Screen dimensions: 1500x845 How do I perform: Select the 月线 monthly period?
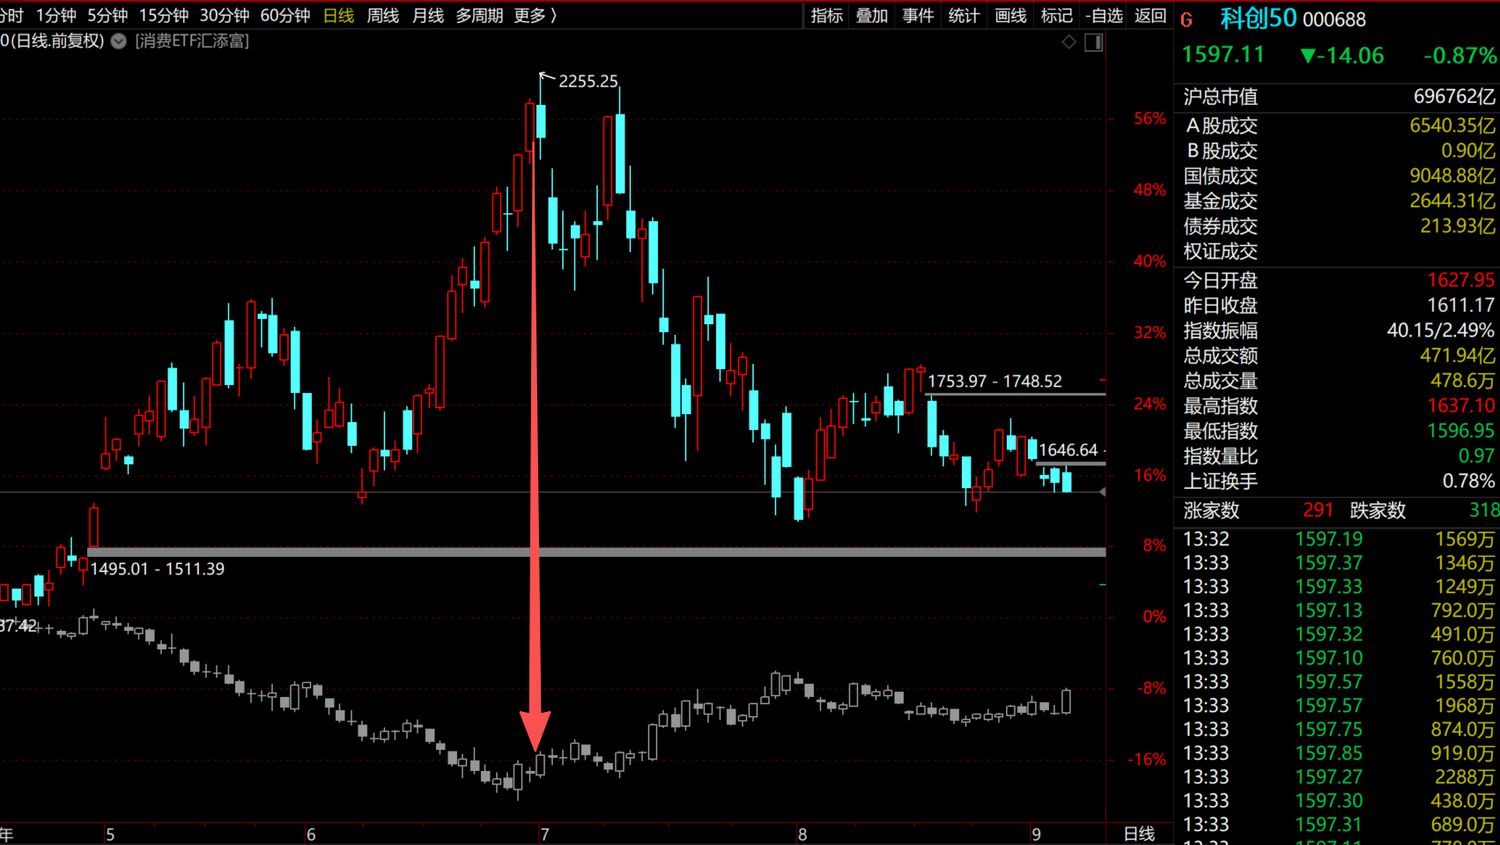pos(428,15)
